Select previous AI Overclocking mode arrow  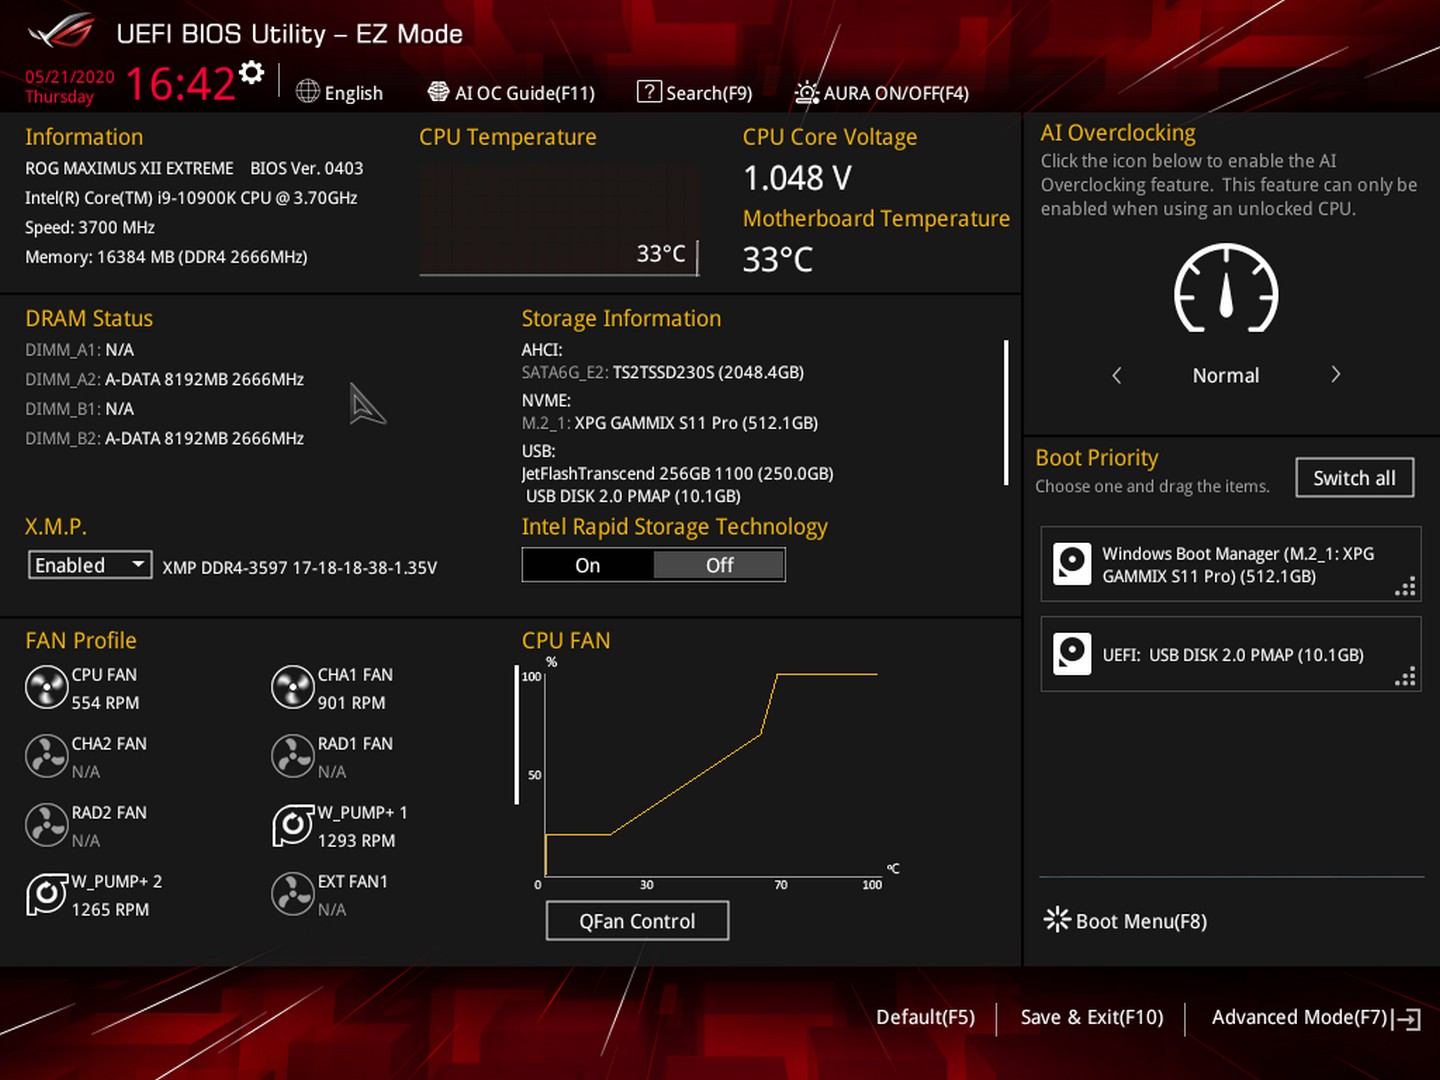tap(1117, 375)
